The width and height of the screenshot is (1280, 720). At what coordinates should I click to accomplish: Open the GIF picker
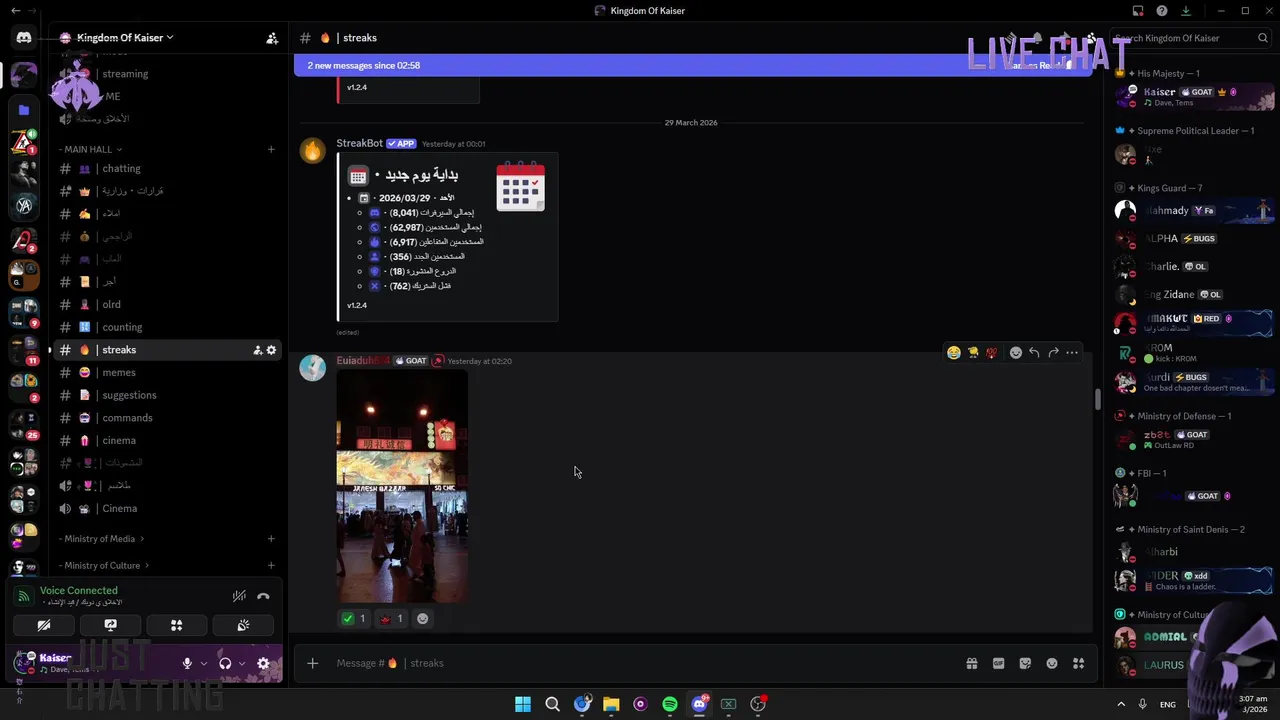coord(998,663)
